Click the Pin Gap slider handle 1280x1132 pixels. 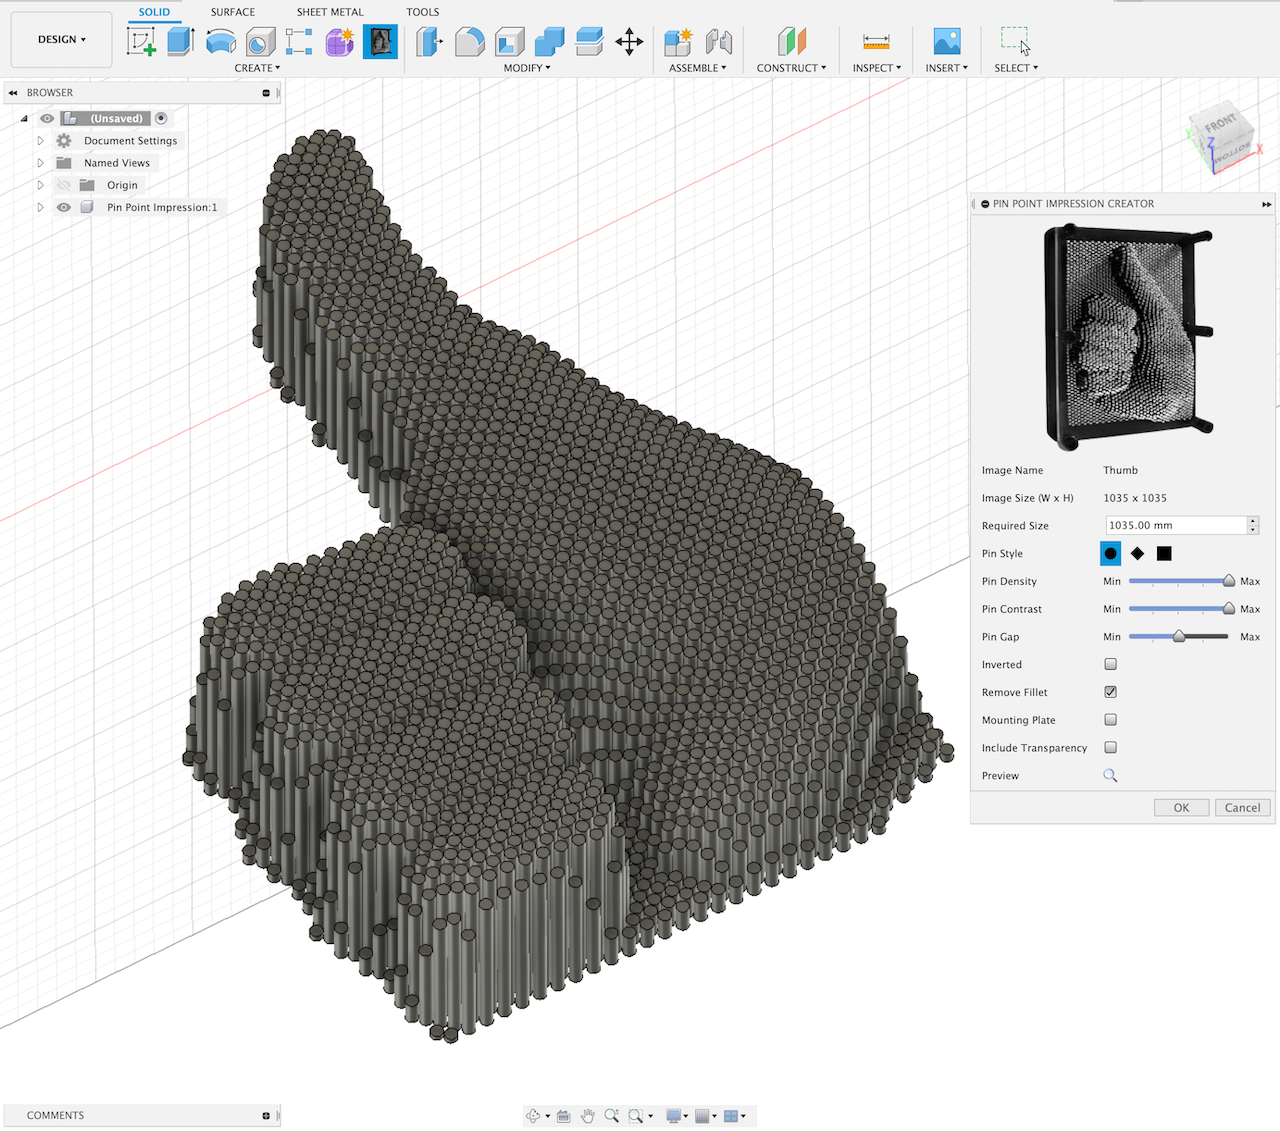coord(1179,636)
